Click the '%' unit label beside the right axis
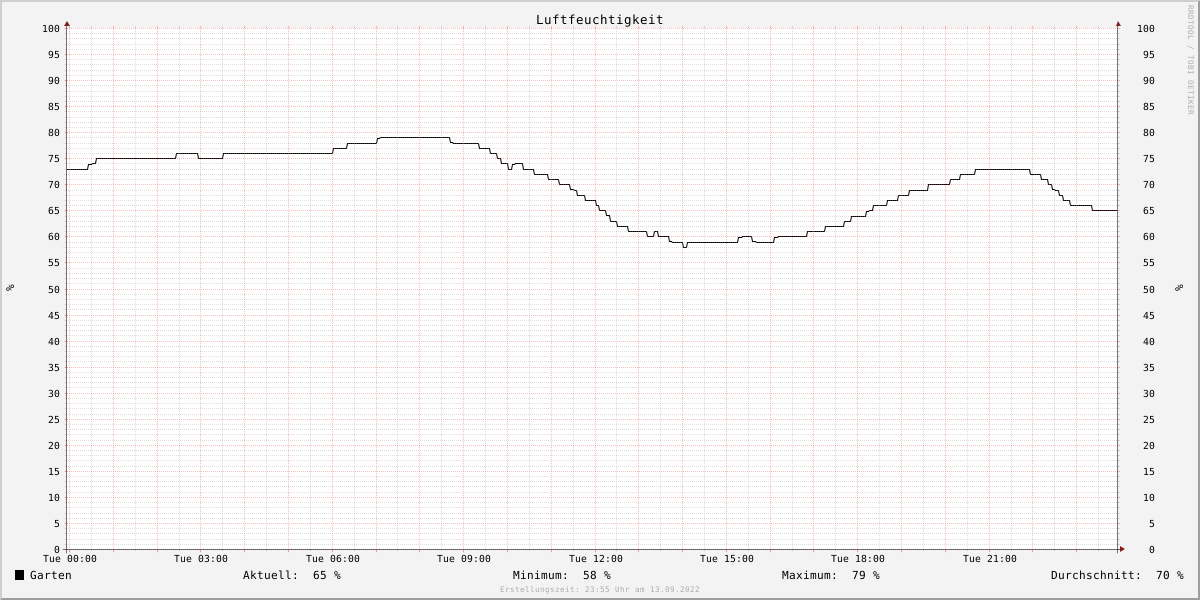1200x600 pixels. coord(1179,288)
